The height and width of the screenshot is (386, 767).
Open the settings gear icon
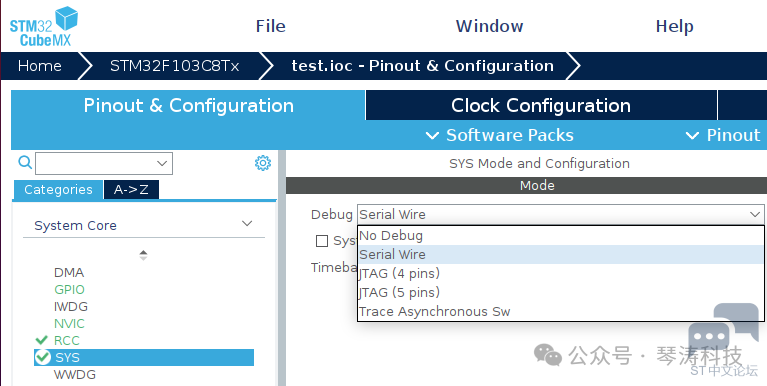263,163
